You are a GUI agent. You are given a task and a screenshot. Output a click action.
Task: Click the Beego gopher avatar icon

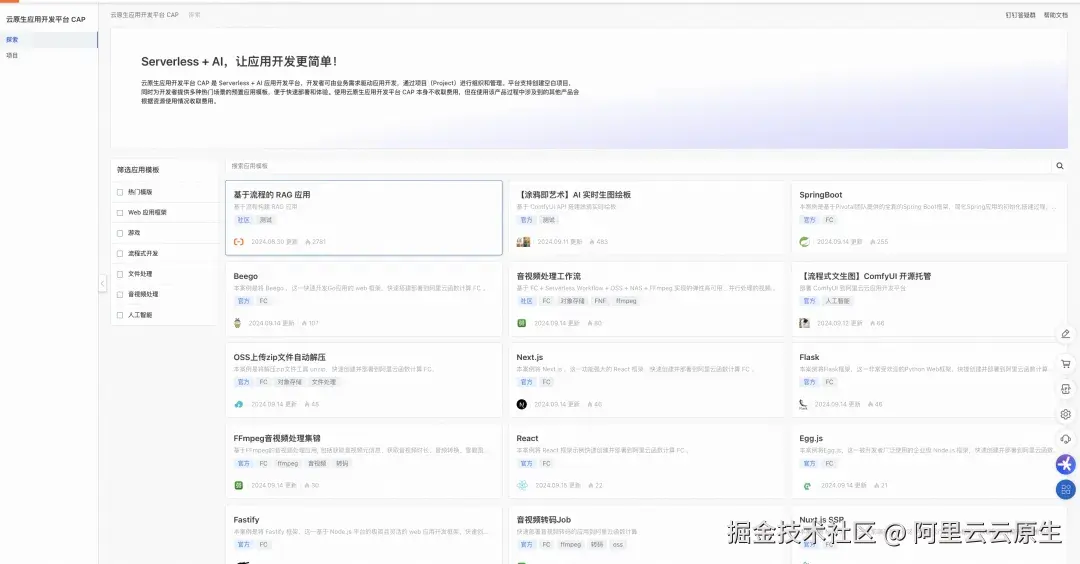238,323
